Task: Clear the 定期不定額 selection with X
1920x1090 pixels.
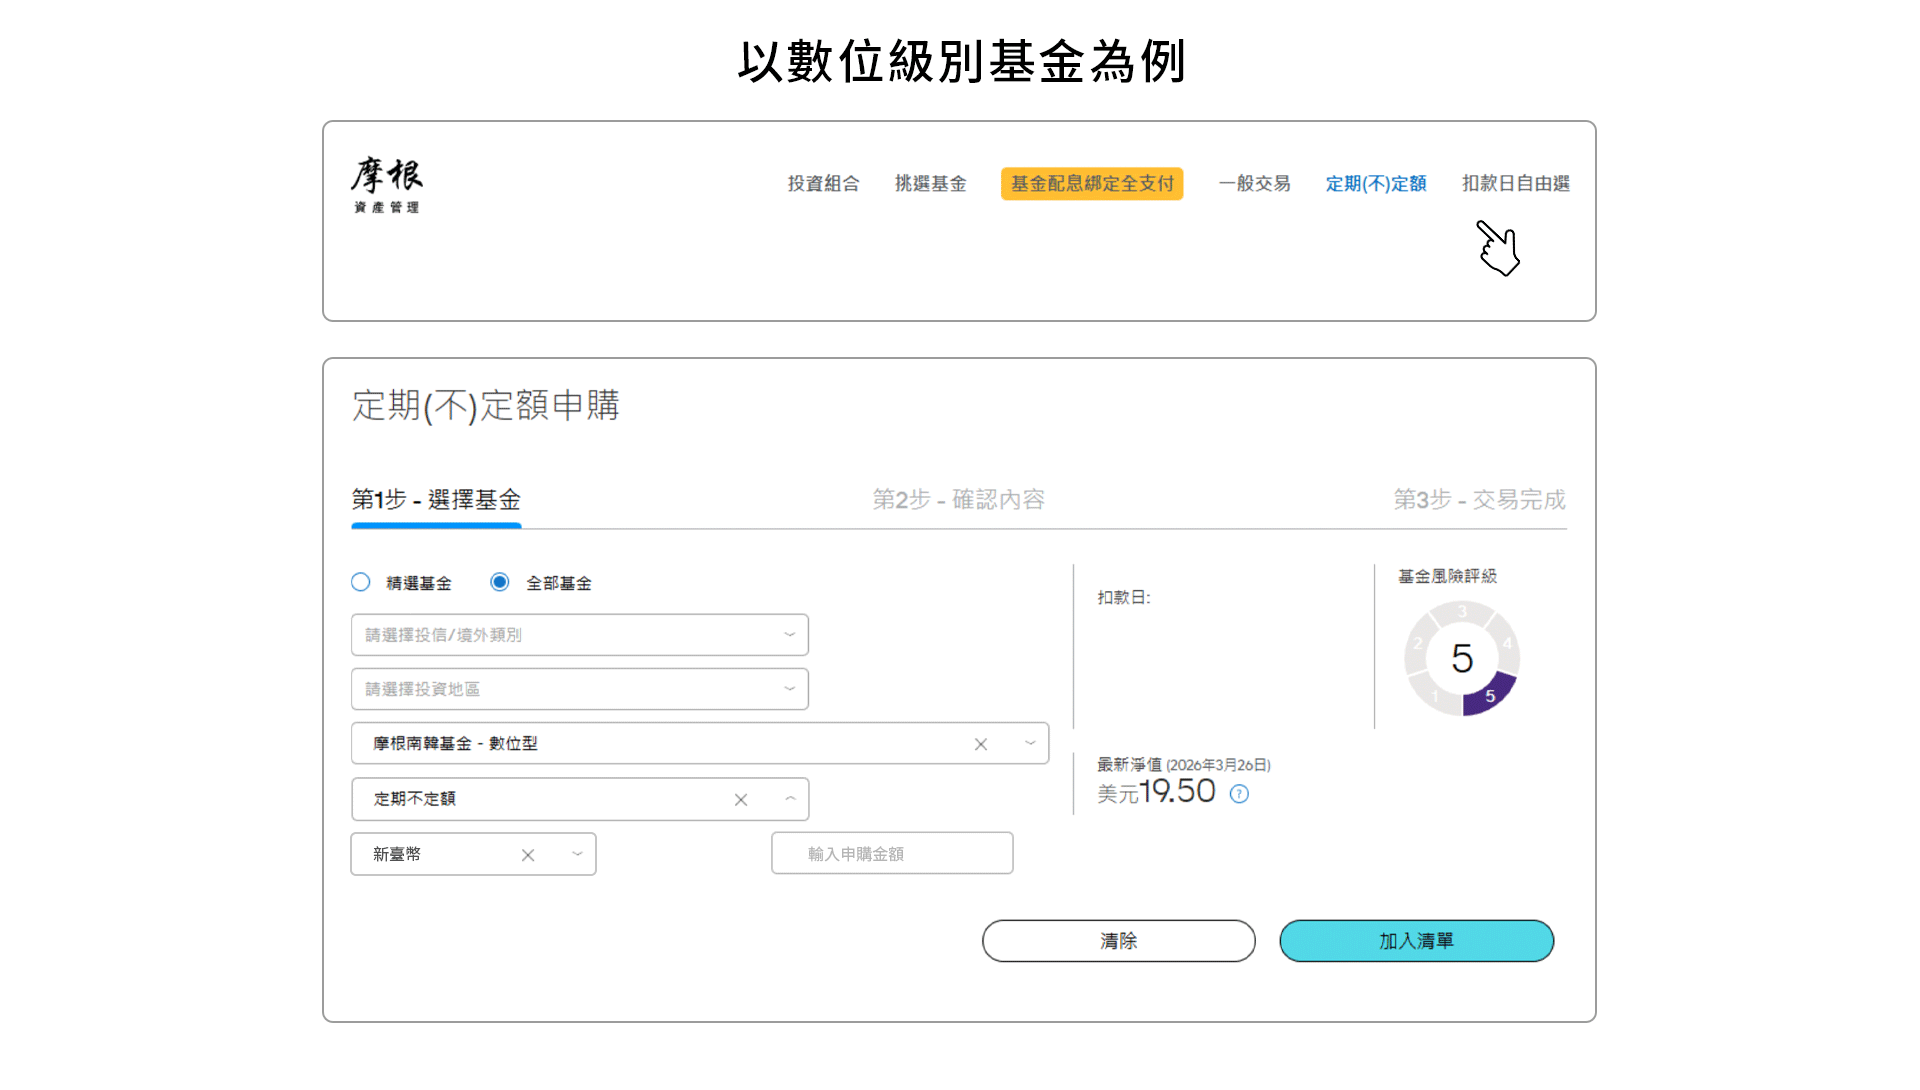Action: (740, 800)
